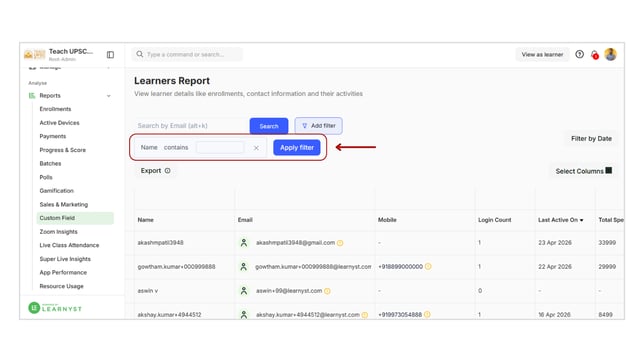Click Filter by Date
The width and height of the screenshot is (644, 362).
[591, 138]
